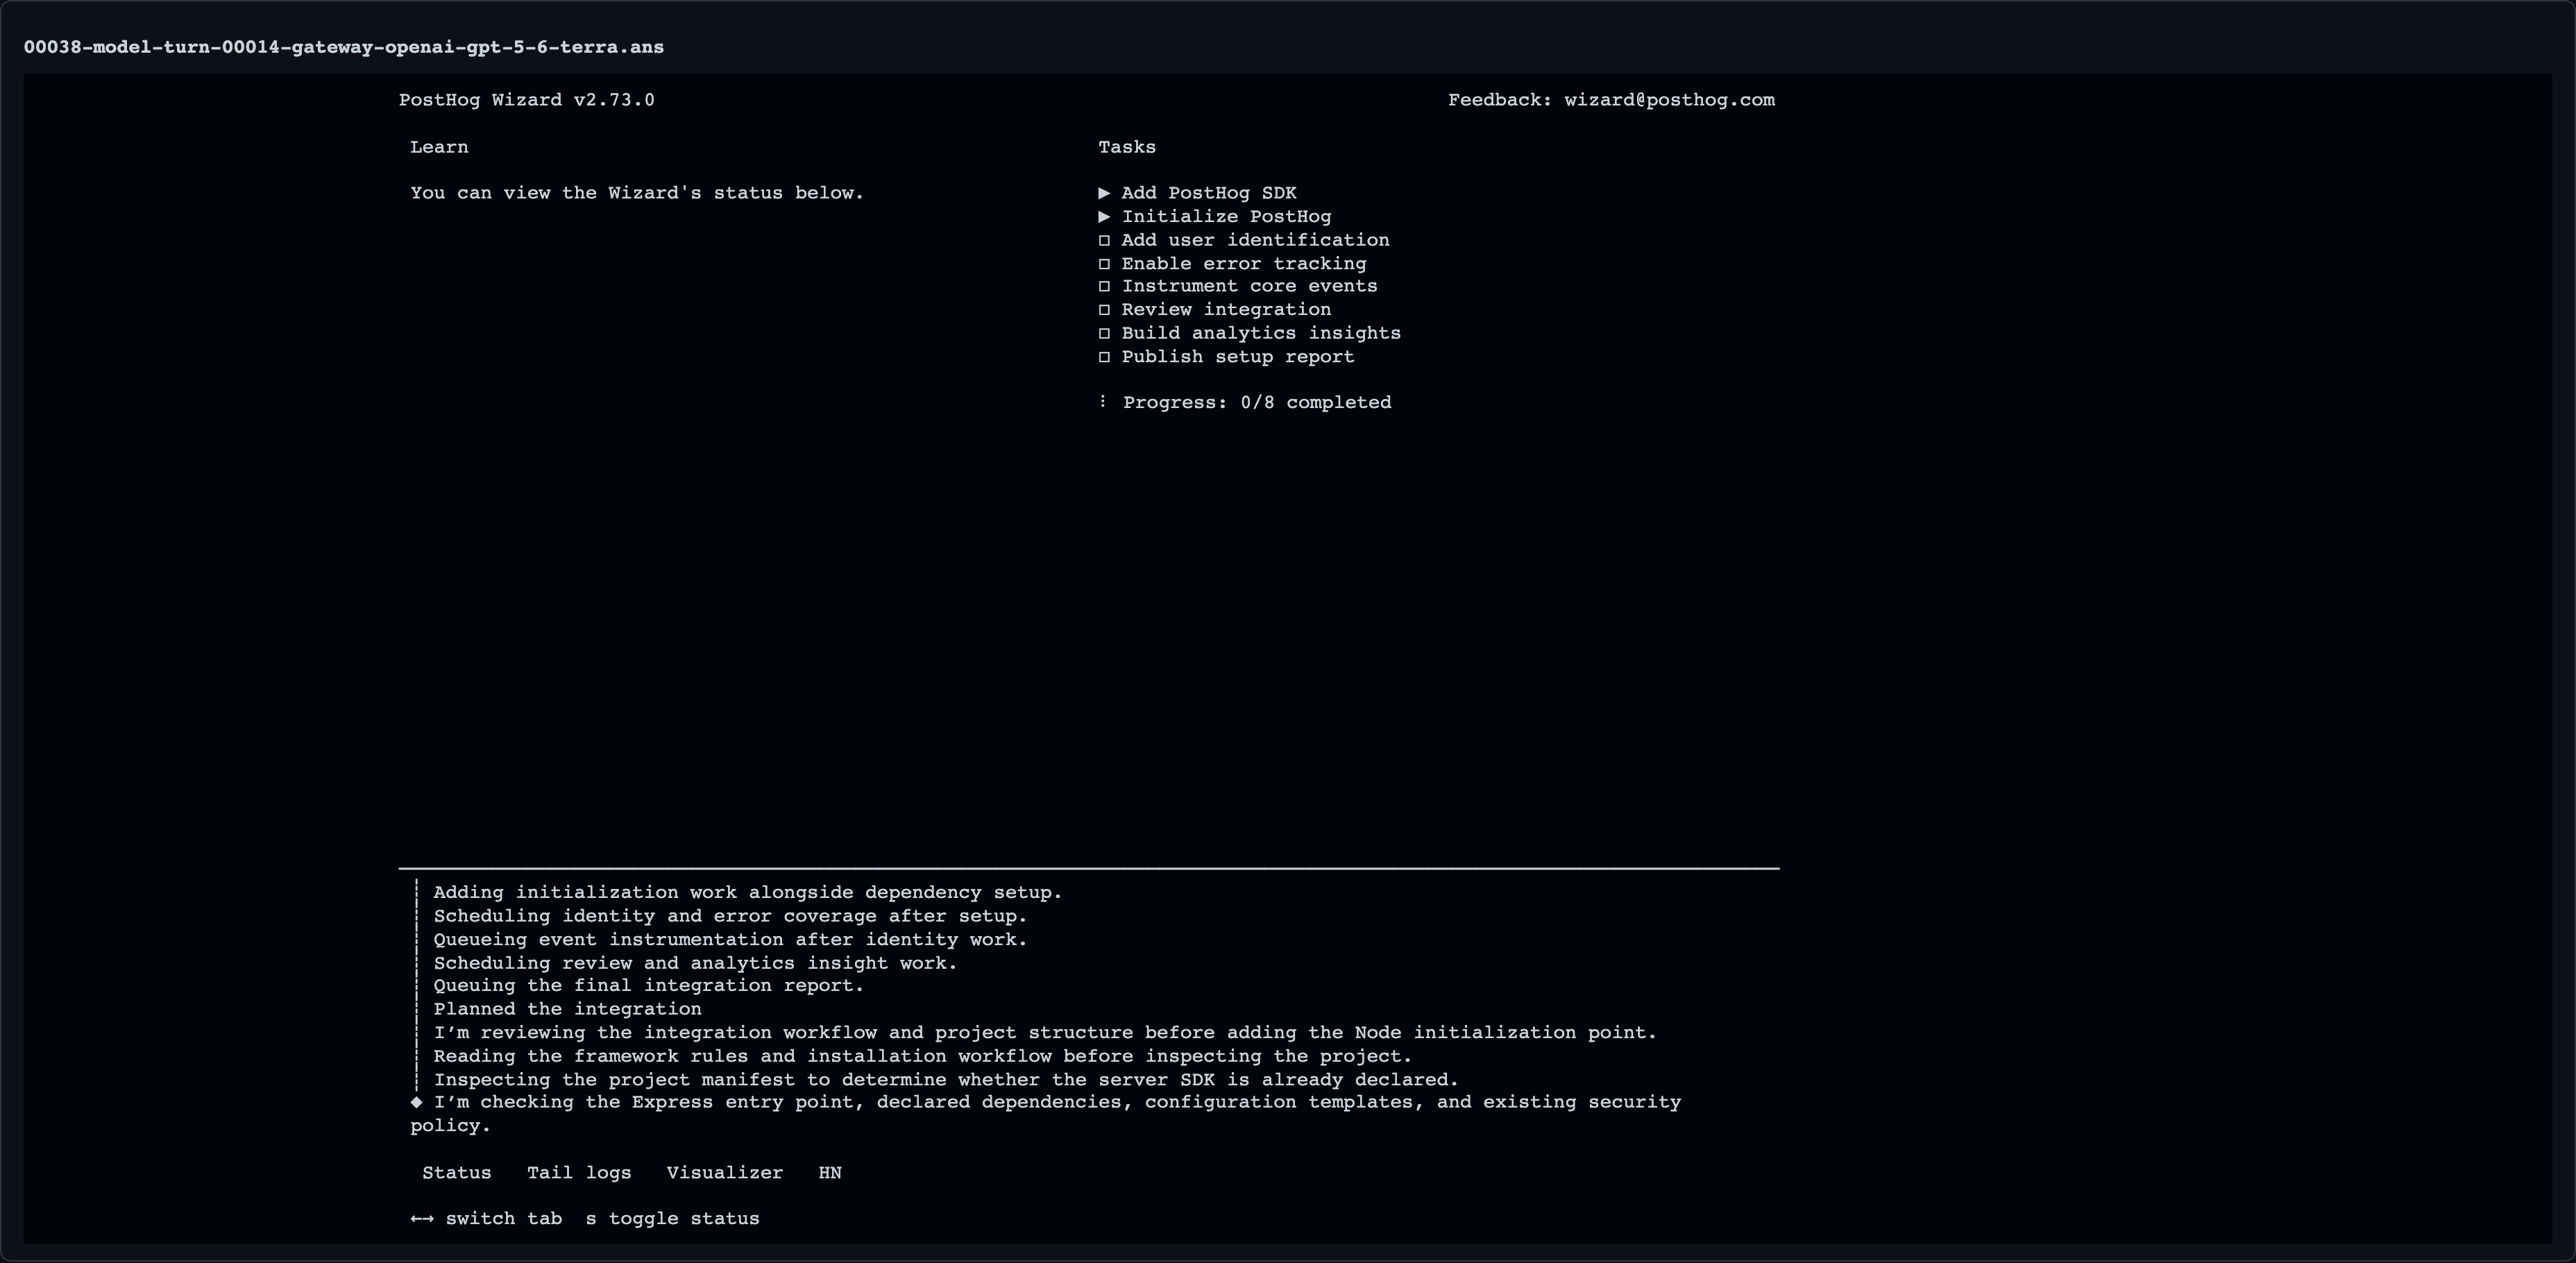Click the triangle marker beside Add PostHog SDK

coord(1104,193)
